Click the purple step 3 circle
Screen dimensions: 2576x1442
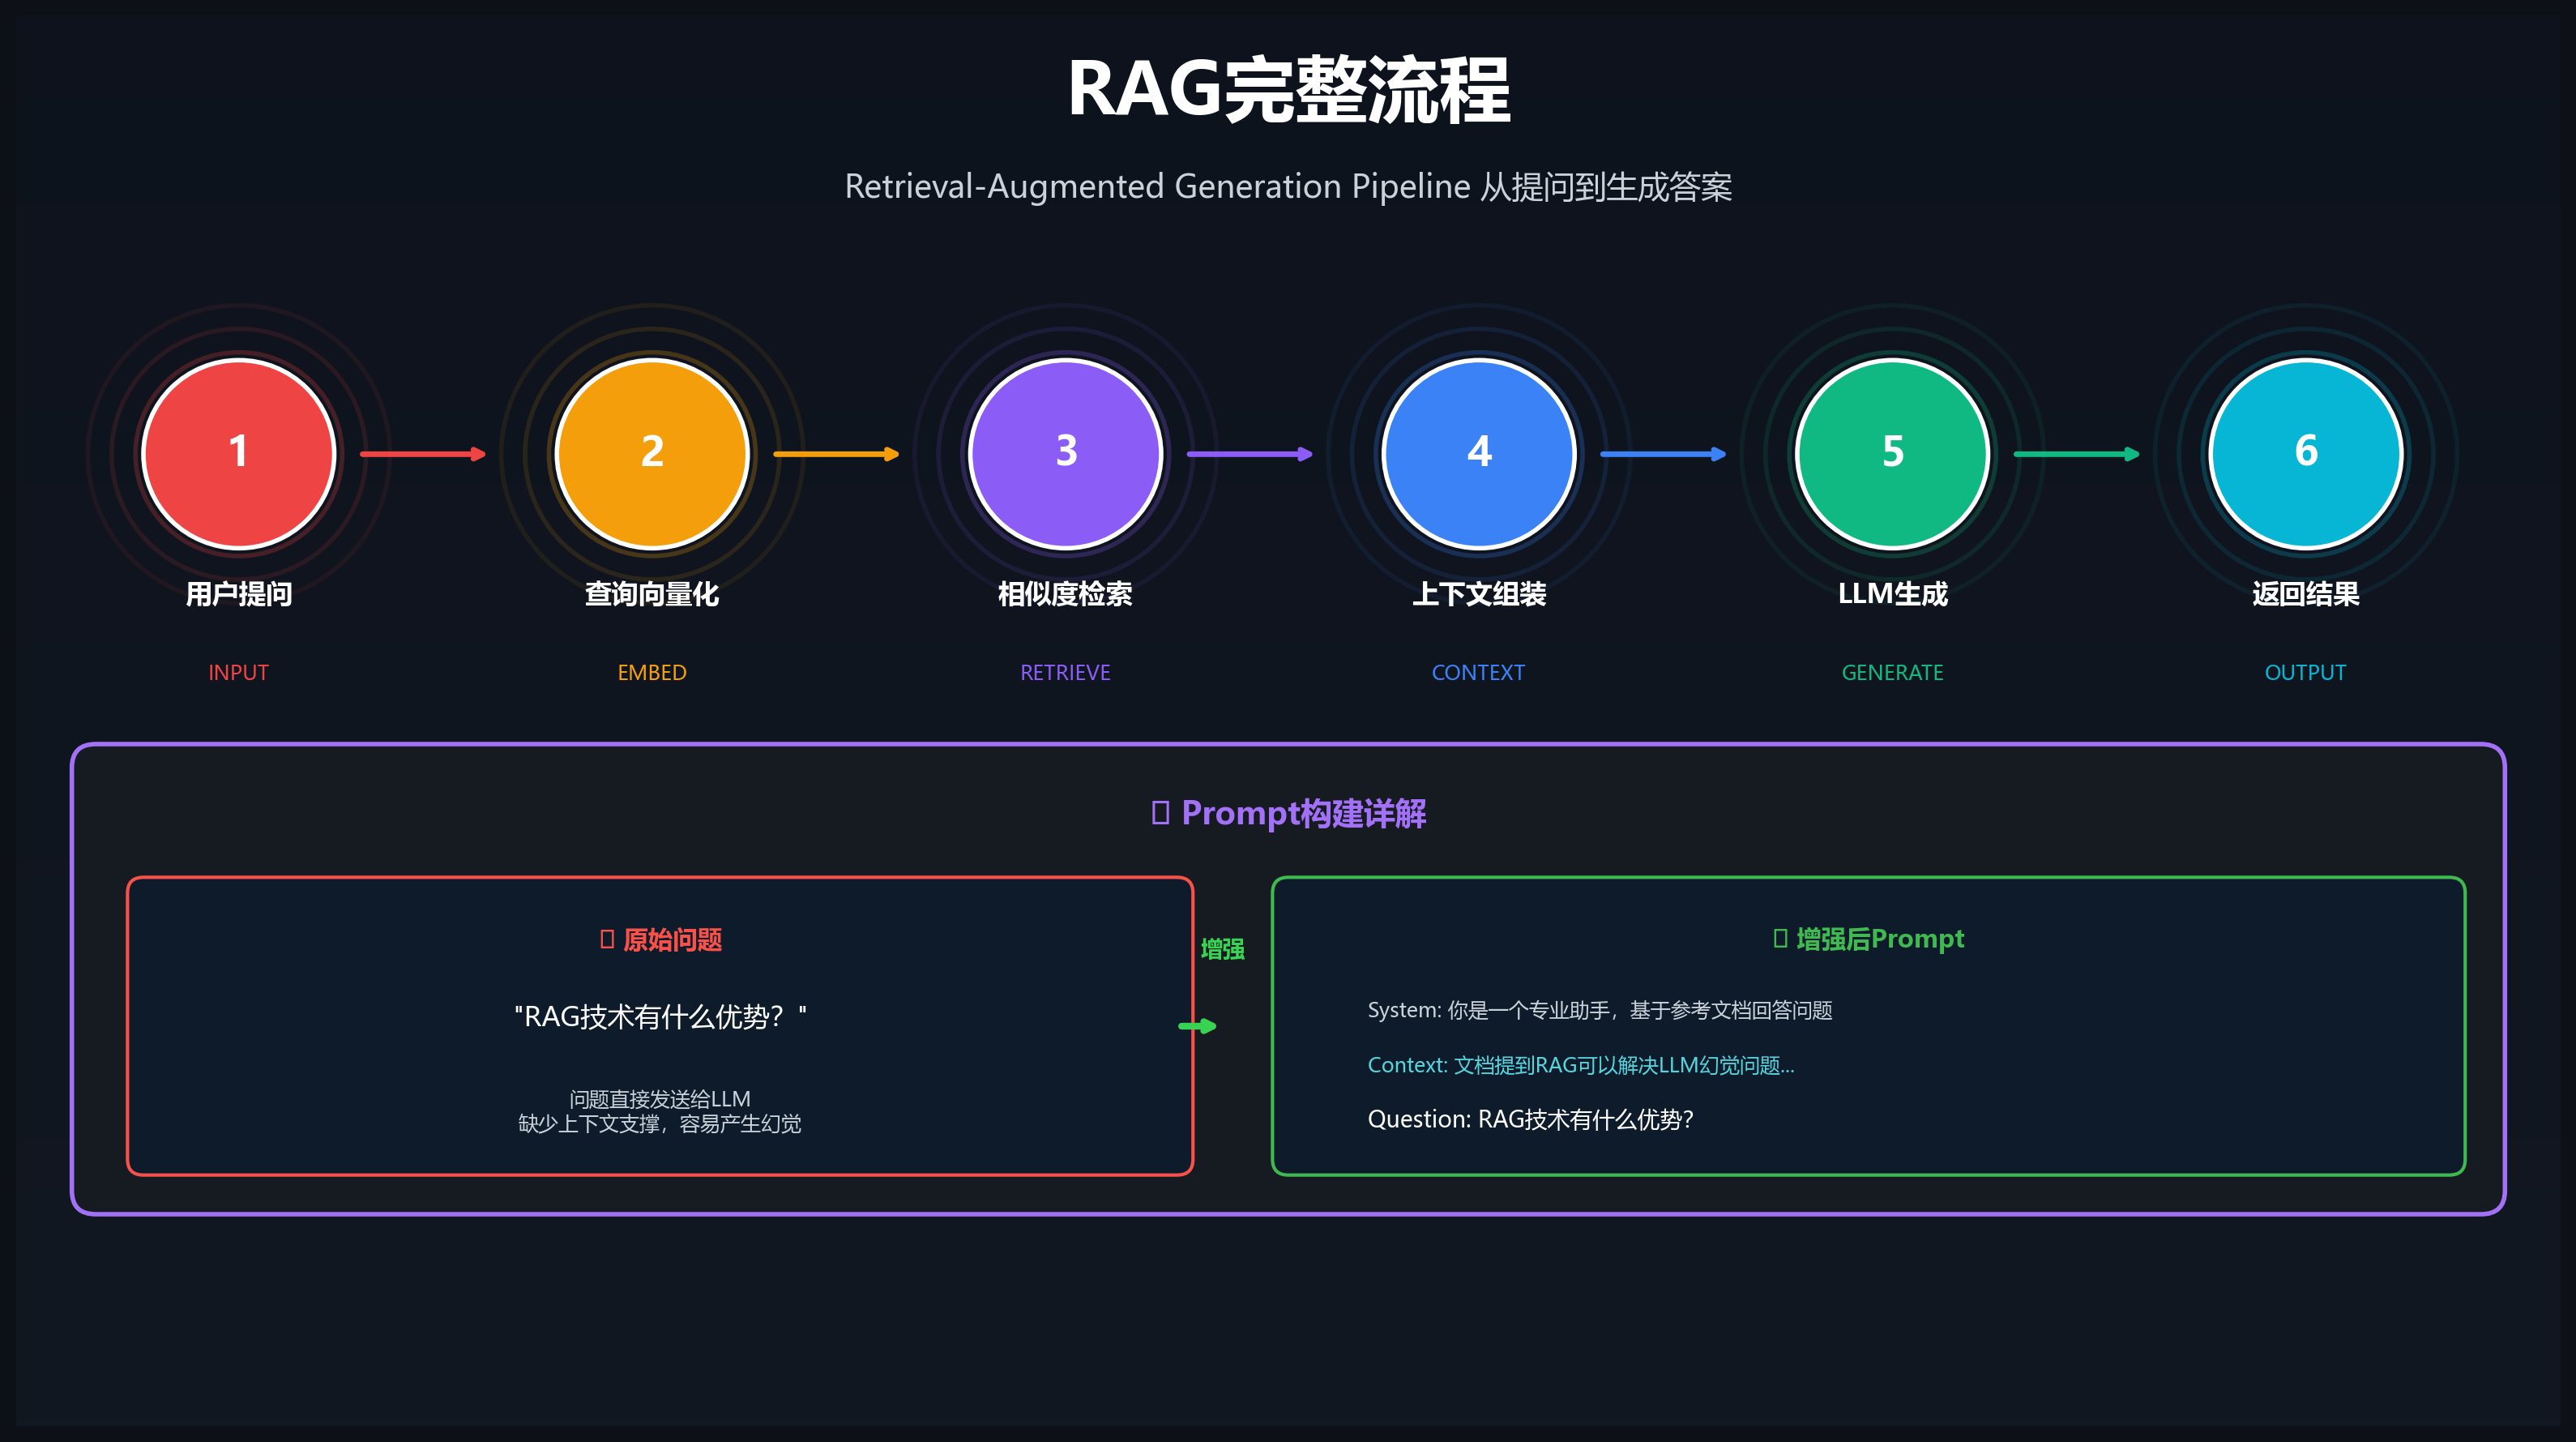point(1066,454)
